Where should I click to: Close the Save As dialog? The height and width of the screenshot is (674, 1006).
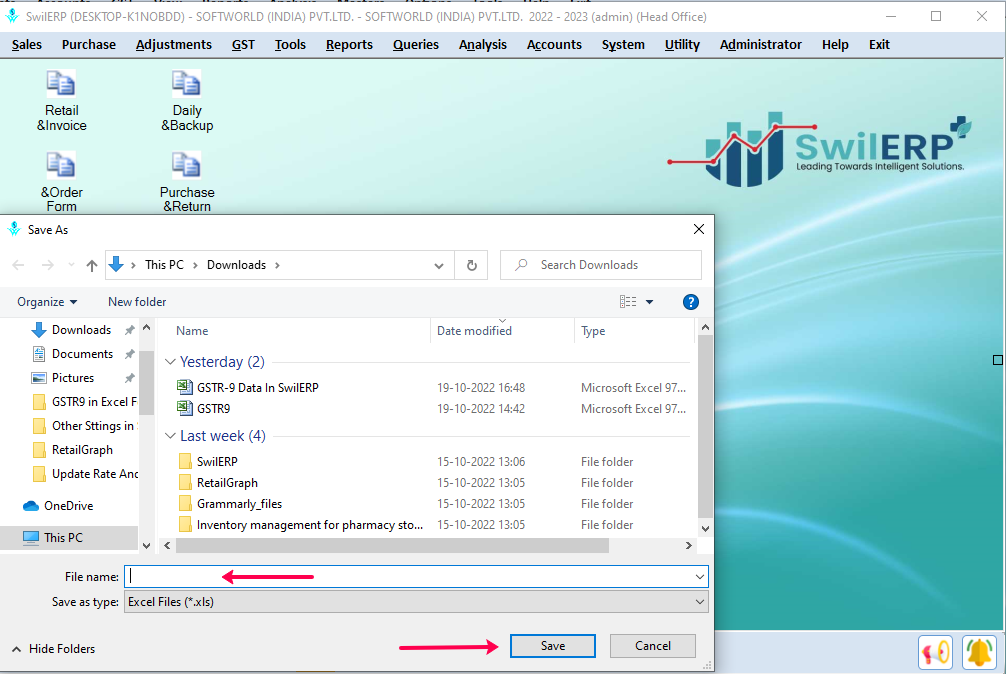coord(699,229)
